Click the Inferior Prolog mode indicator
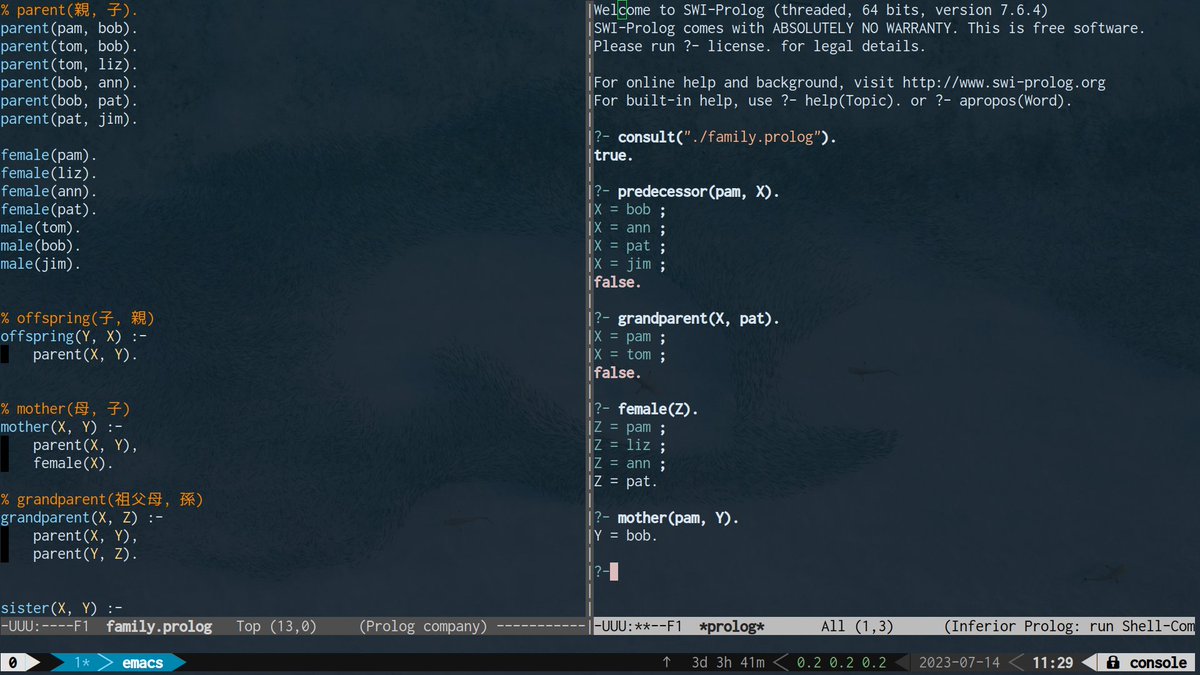The width and height of the screenshot is (1200, 675). [1069, 626]
